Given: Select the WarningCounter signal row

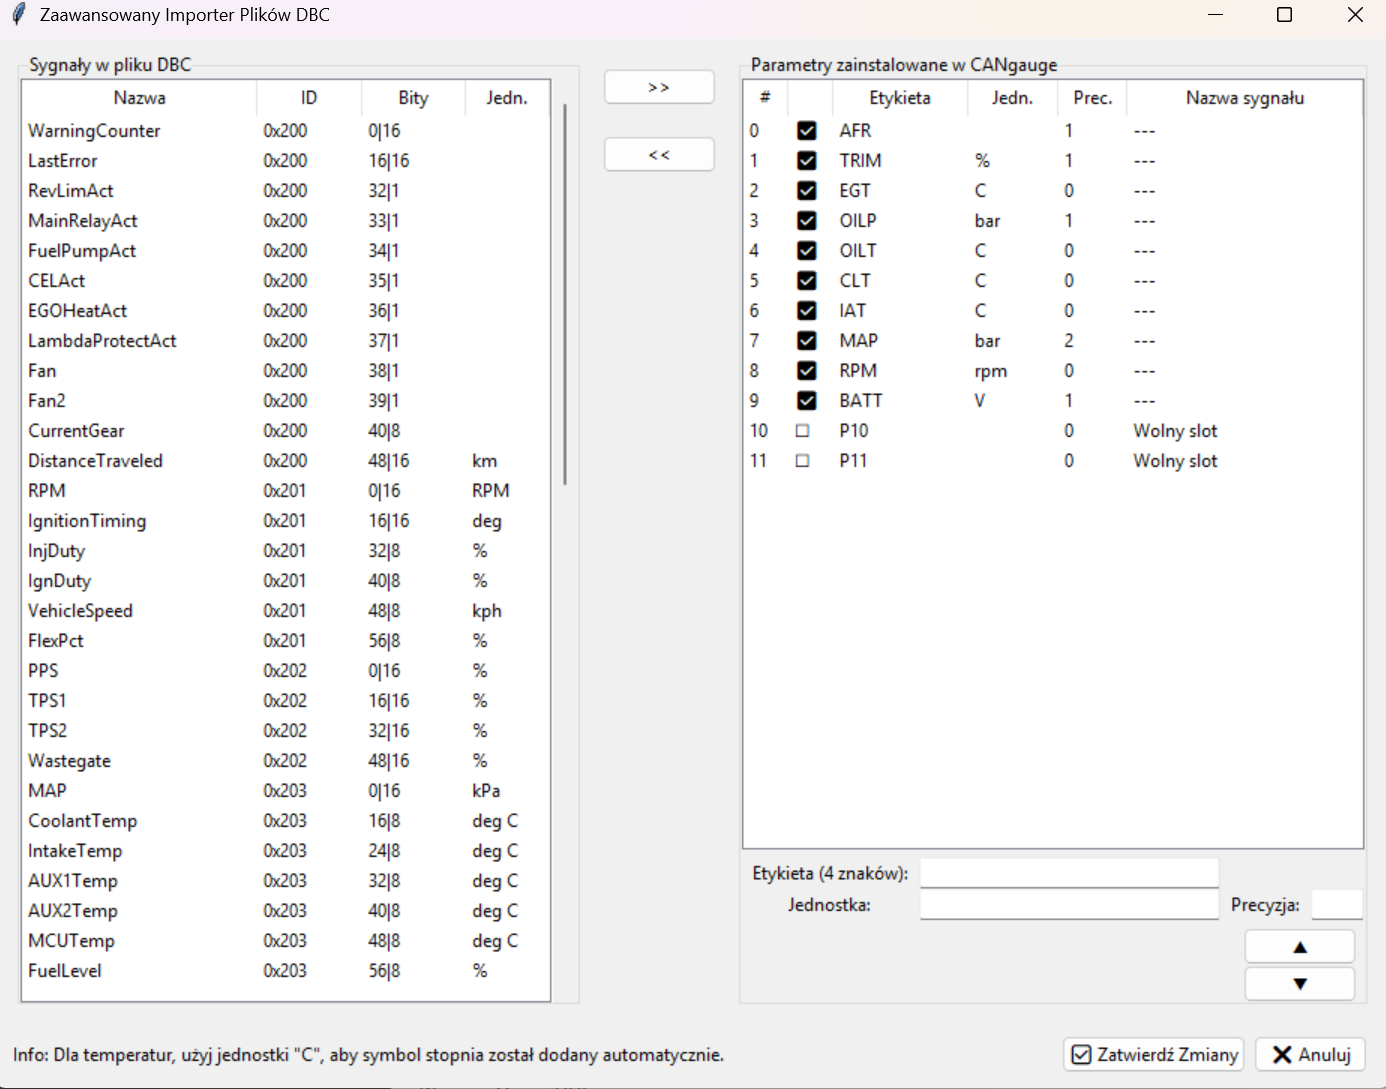Looking at the screenshot, I should 286,131.
